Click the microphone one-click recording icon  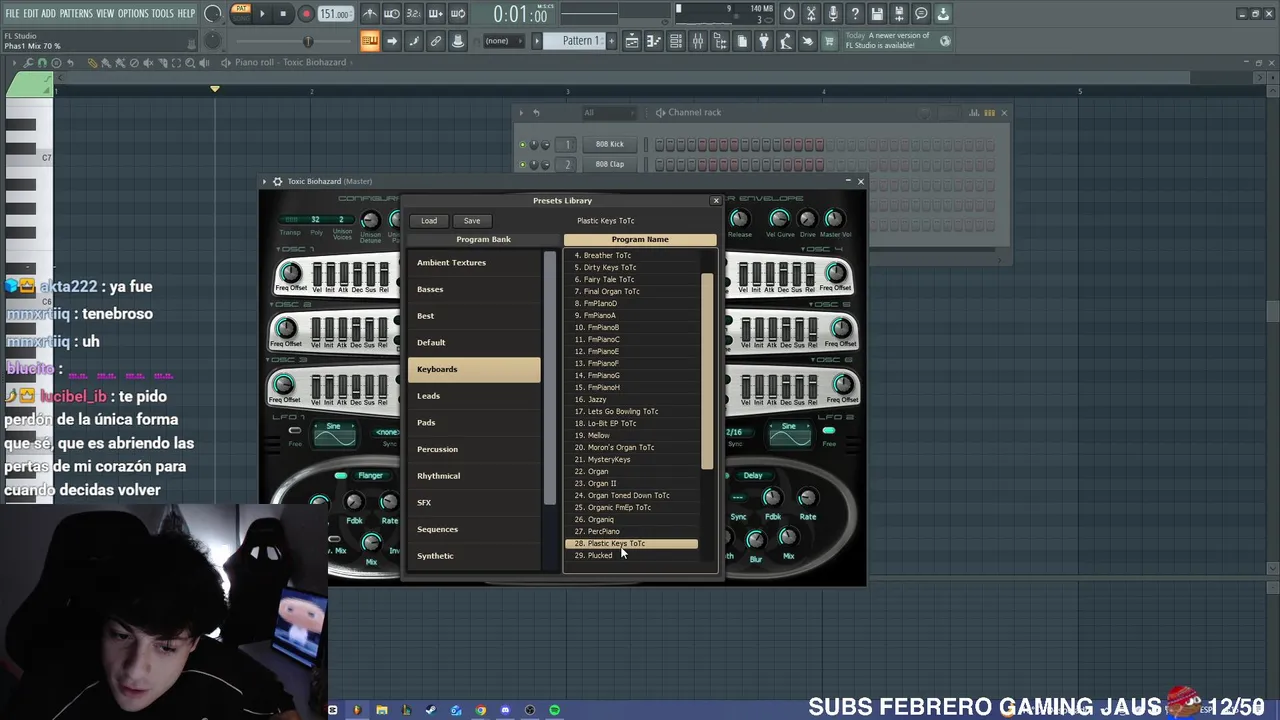point(833,14)
